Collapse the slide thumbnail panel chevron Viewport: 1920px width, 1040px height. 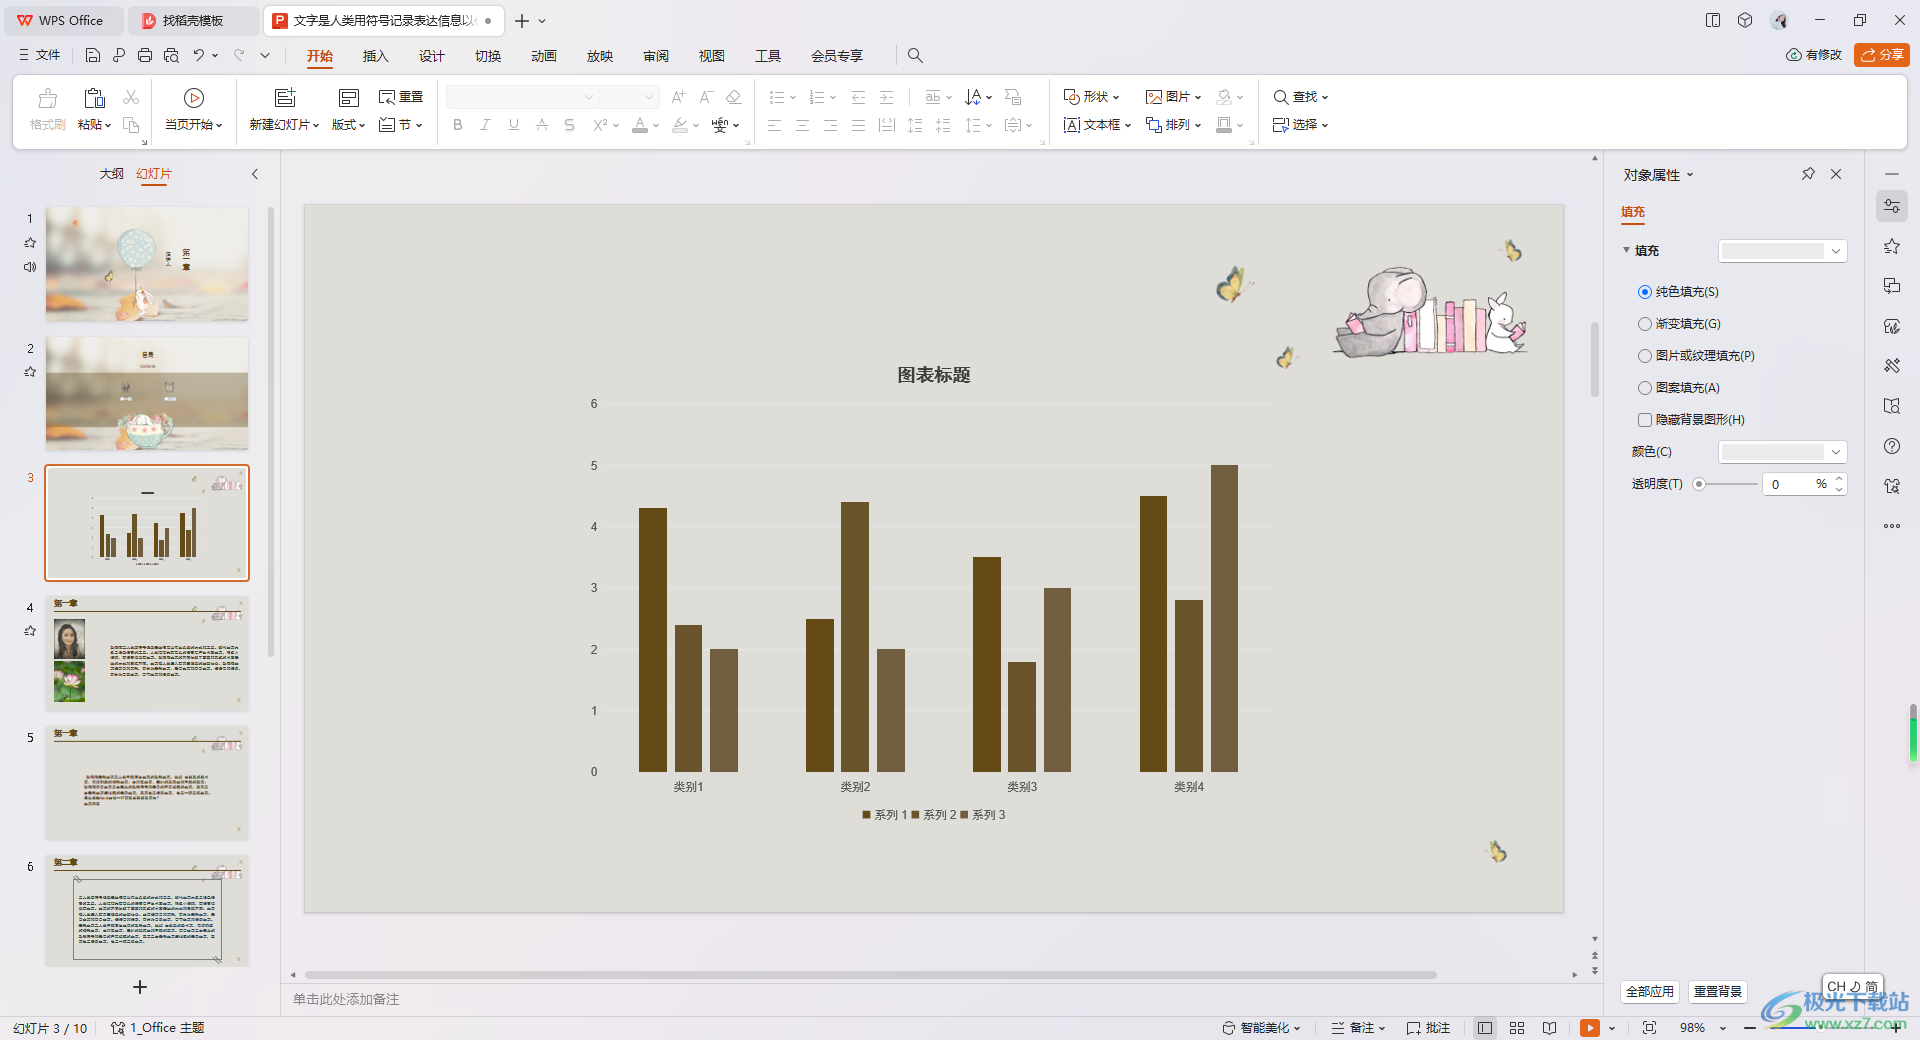pyautogui.click(x=255, y=174)
